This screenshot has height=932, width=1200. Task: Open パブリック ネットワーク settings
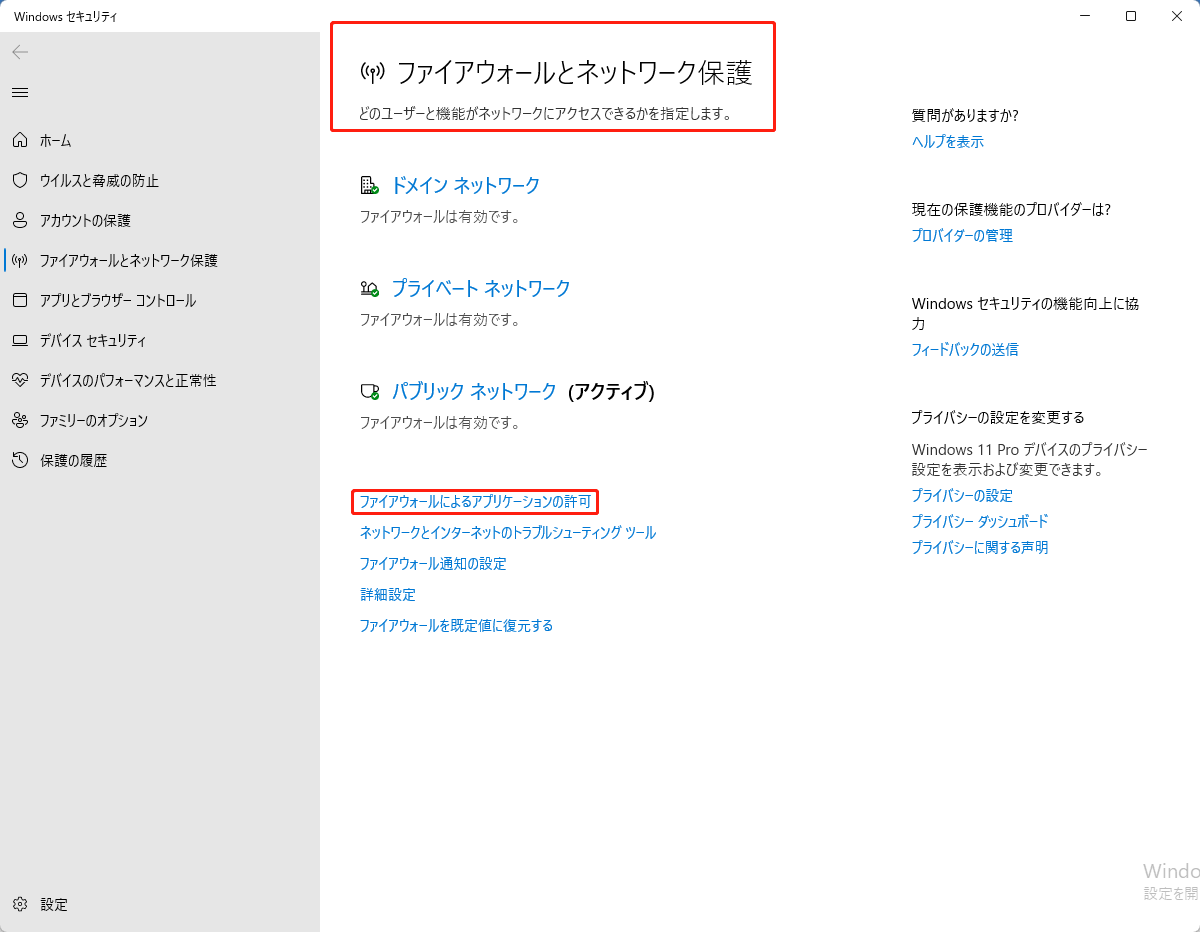[473, 391]
